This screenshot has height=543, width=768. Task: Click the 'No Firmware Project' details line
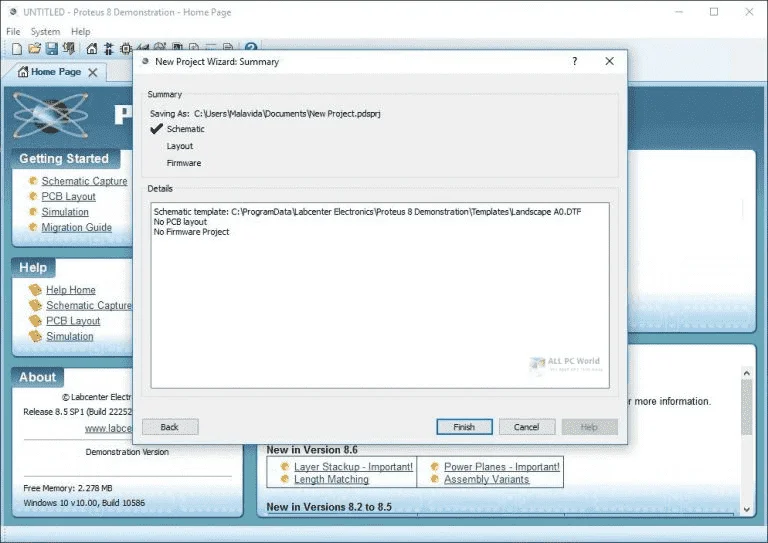tap(192, 232)
